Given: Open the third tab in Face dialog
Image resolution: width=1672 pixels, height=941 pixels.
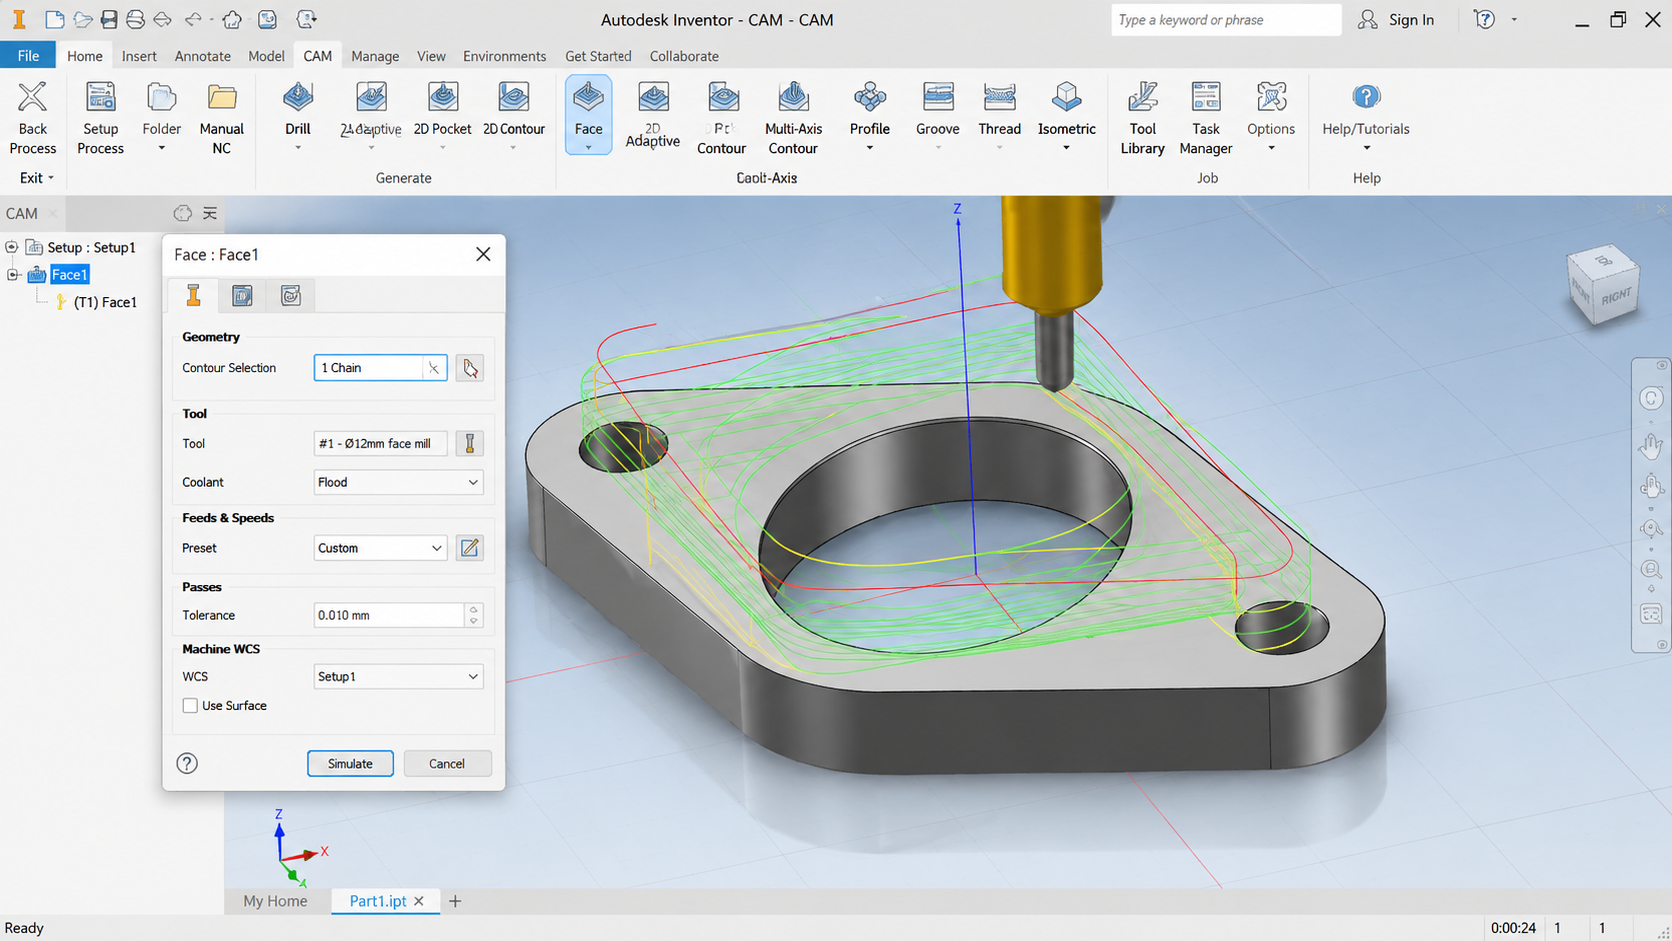Looking at the screenshot, I should (x=291, y=295).
